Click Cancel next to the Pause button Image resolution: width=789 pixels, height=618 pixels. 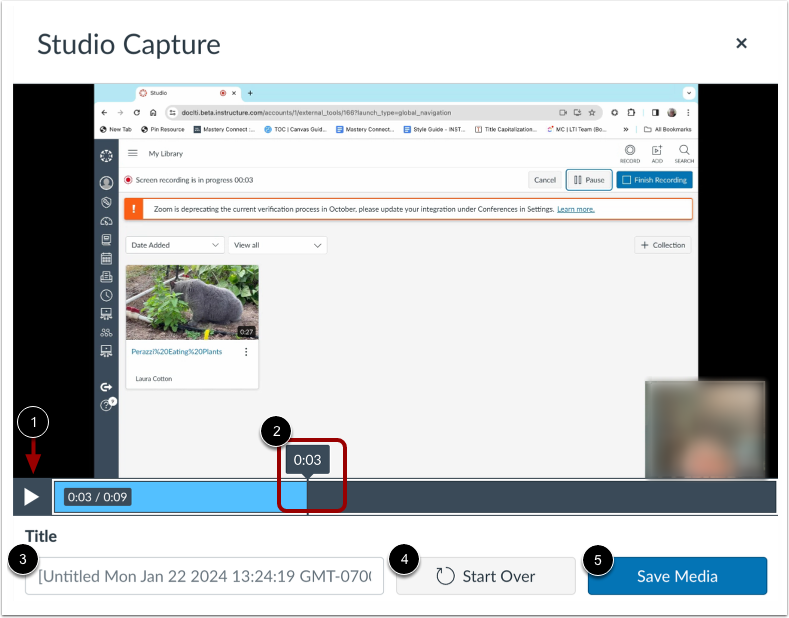tap(544, 180)
